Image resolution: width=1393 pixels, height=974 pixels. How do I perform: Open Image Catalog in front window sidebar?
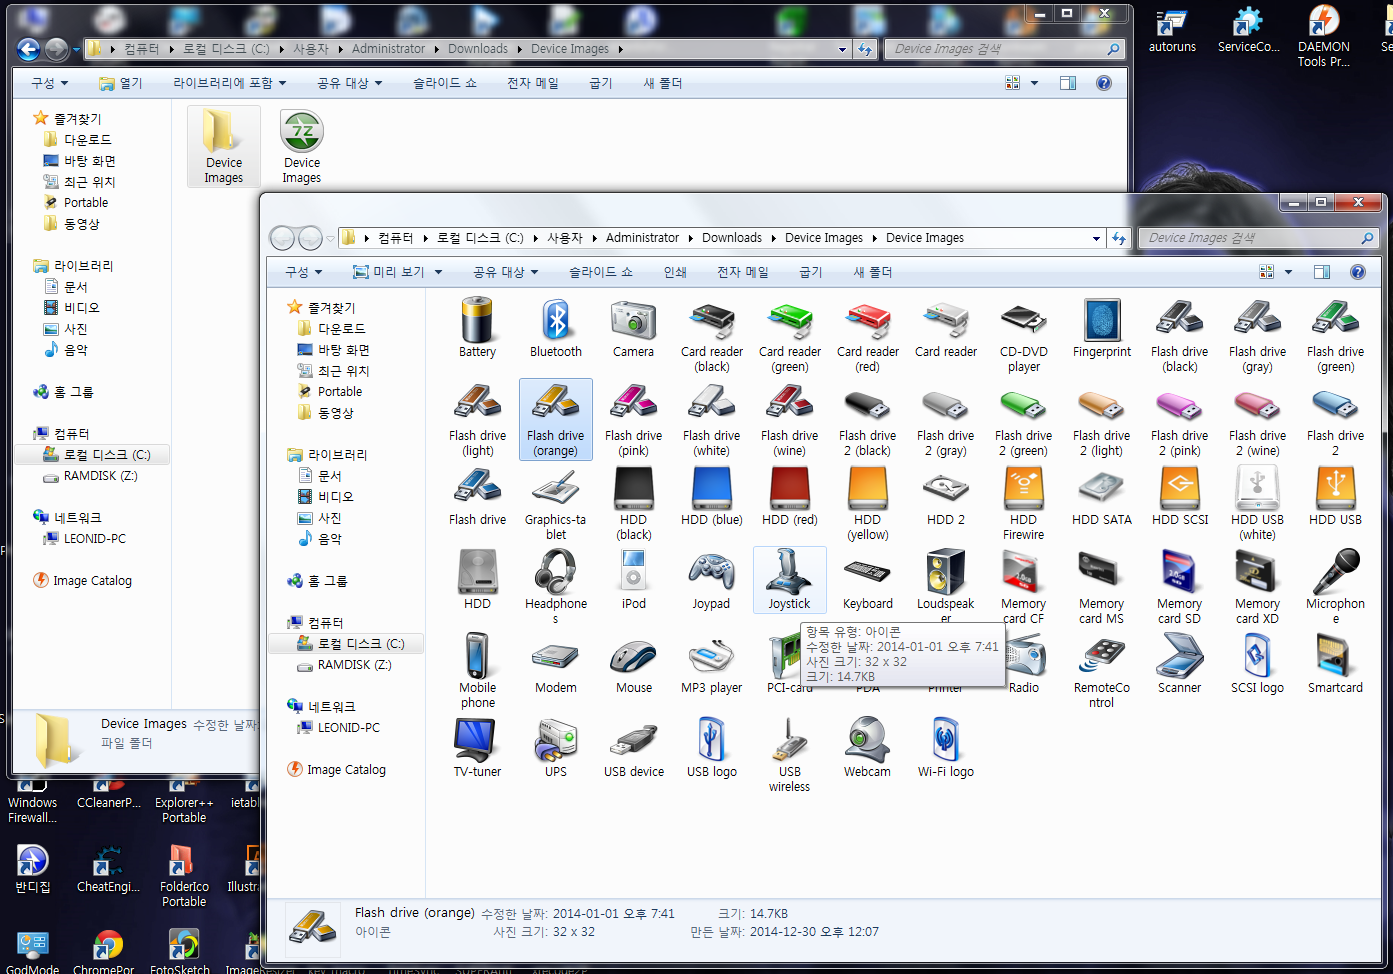(x=337, y=769)
